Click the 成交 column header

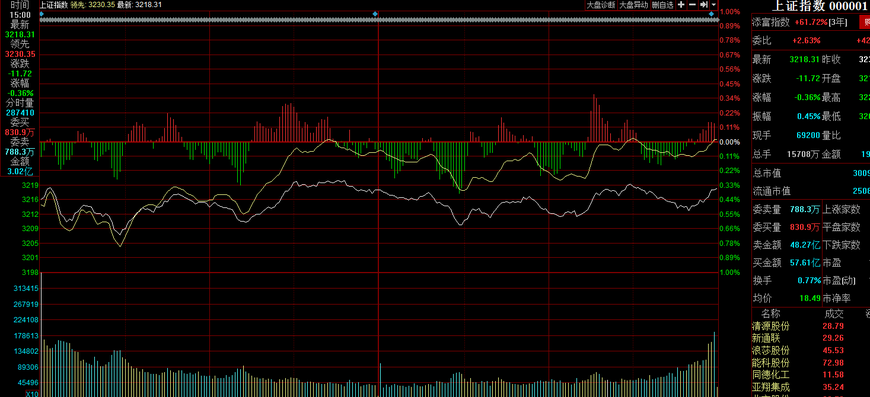coord(834,314)
